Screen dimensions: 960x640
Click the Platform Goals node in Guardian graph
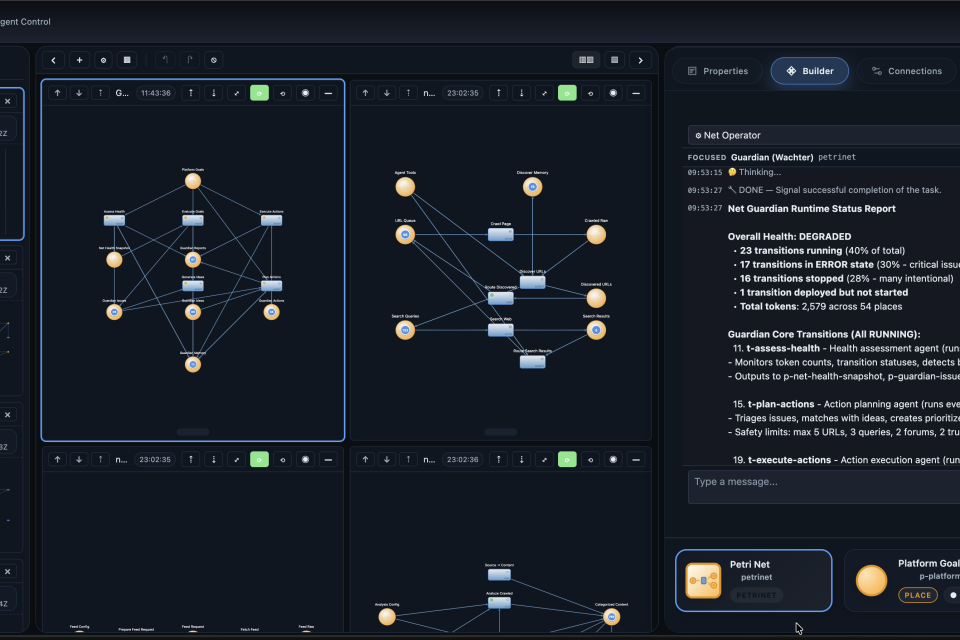[193, 183]
